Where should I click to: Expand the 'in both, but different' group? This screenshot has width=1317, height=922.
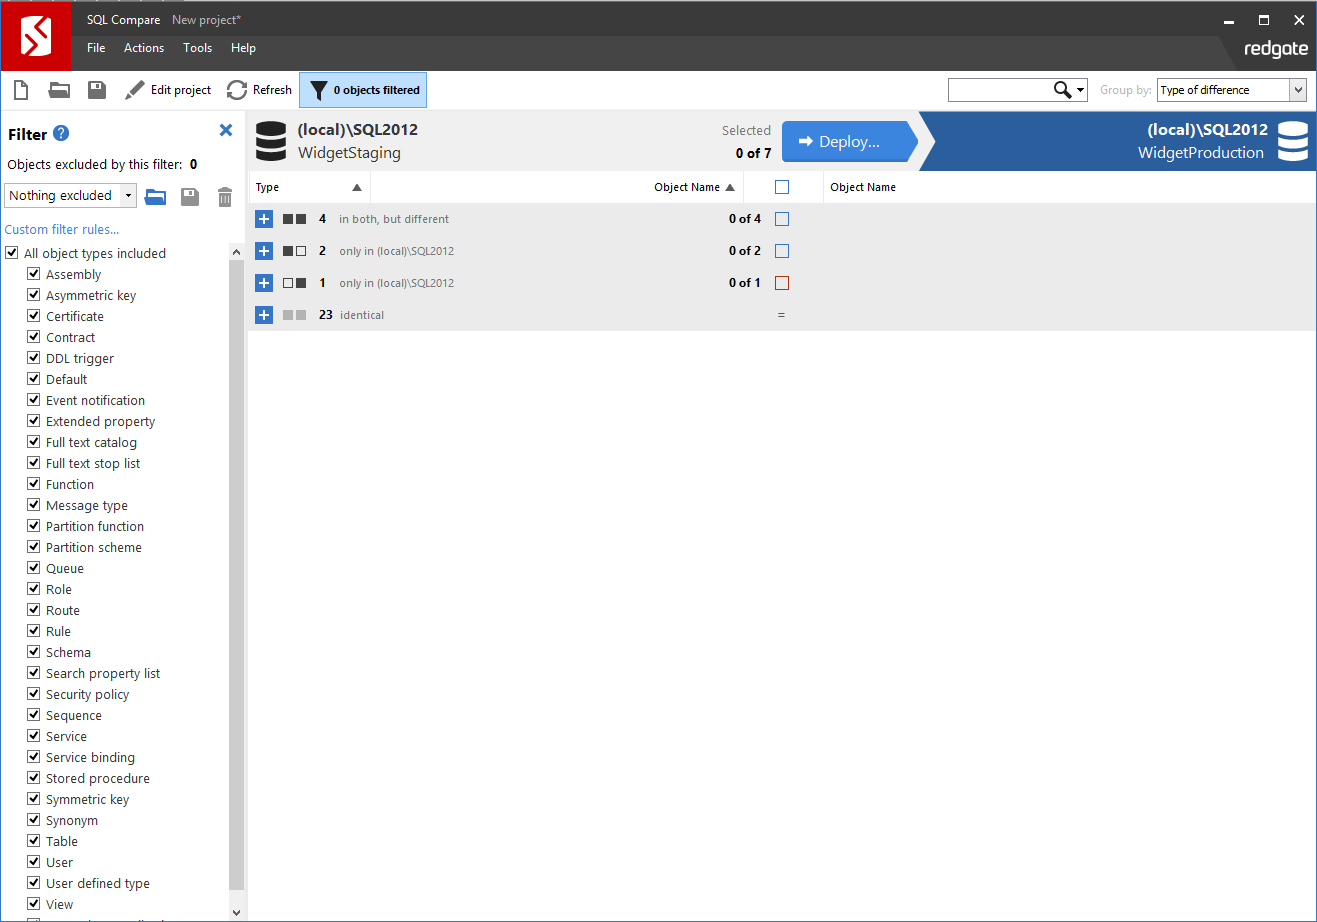tap(263, 218)
